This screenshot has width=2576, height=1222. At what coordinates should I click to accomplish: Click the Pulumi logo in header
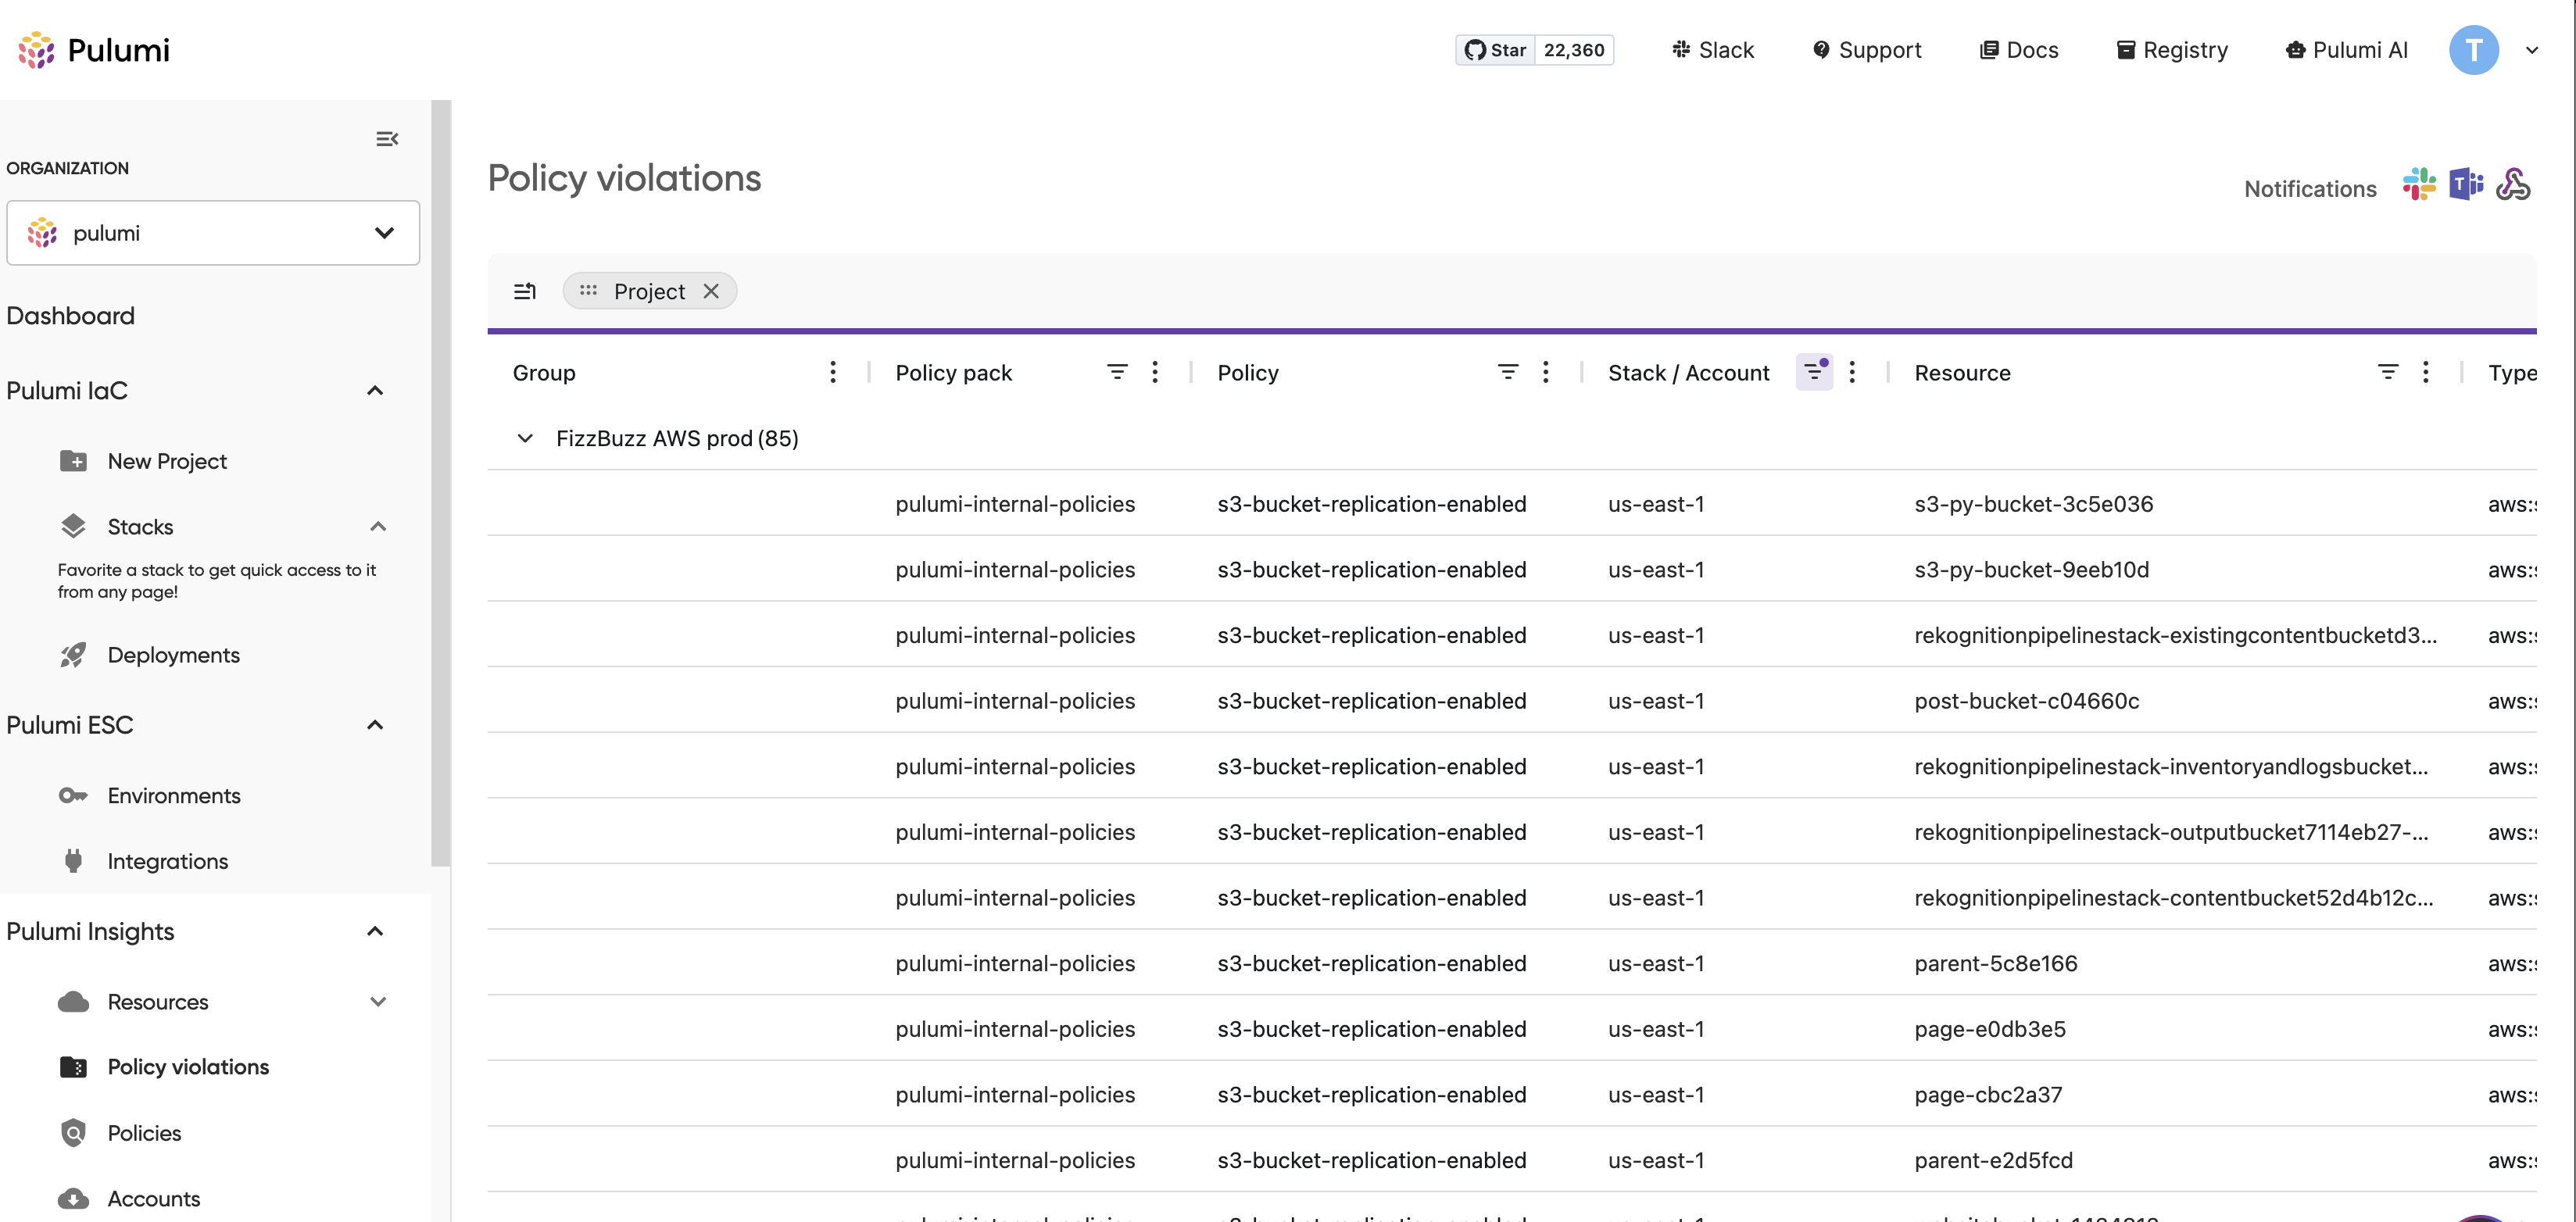(94, 50)
